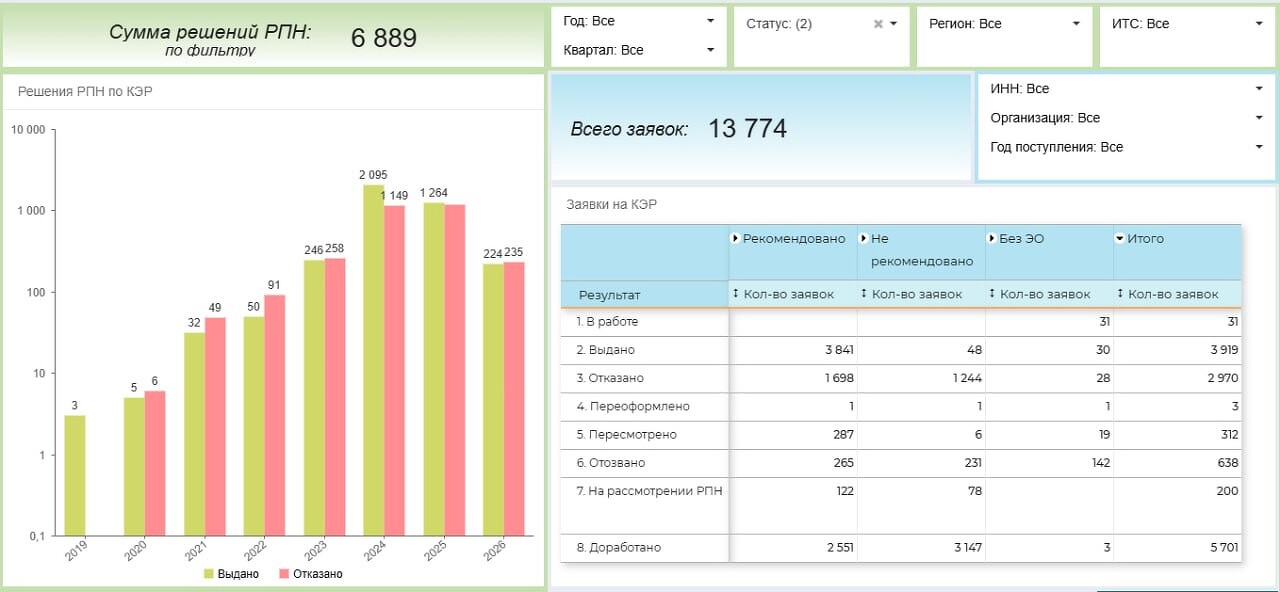The height and width of the screenshot is (592, 1280).
Task: Expand the Рекомендовано column header arrow
Action: coord(736,239)
